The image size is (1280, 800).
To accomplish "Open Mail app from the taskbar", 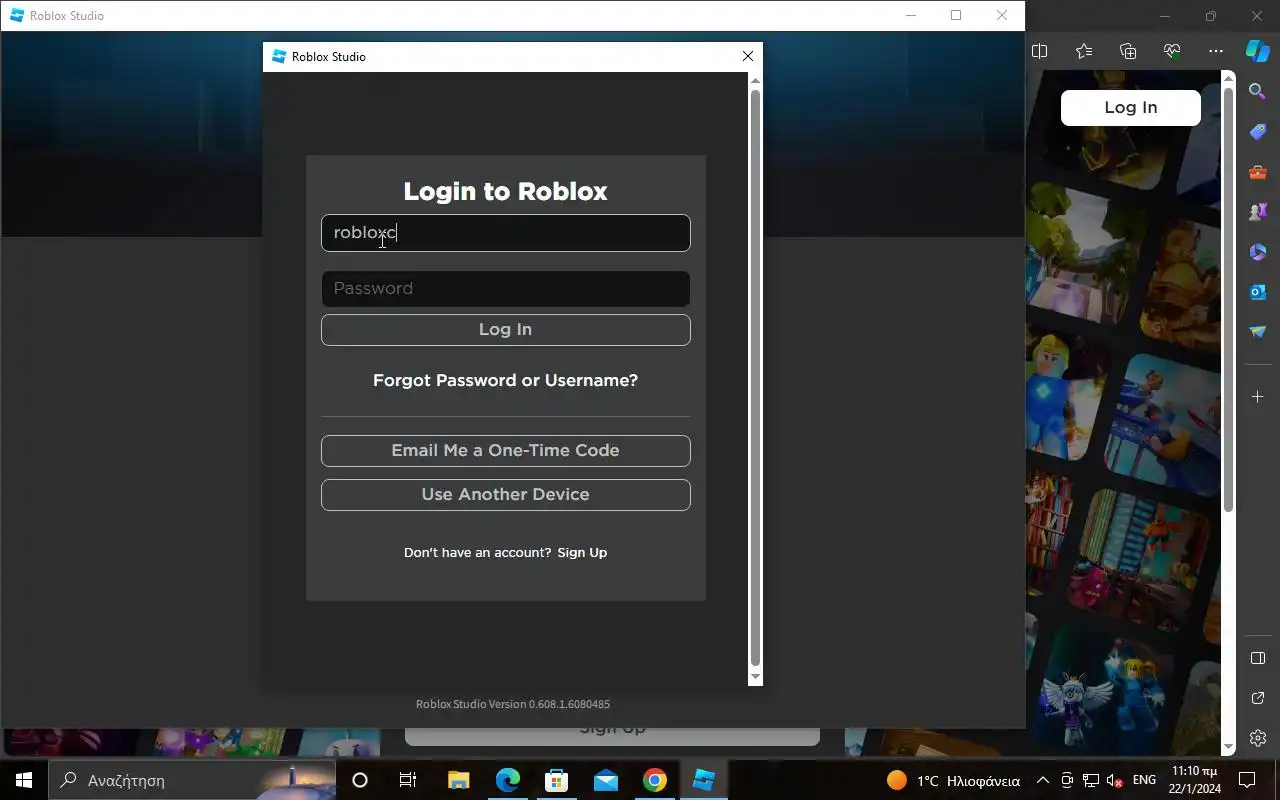I will [606, 780].
